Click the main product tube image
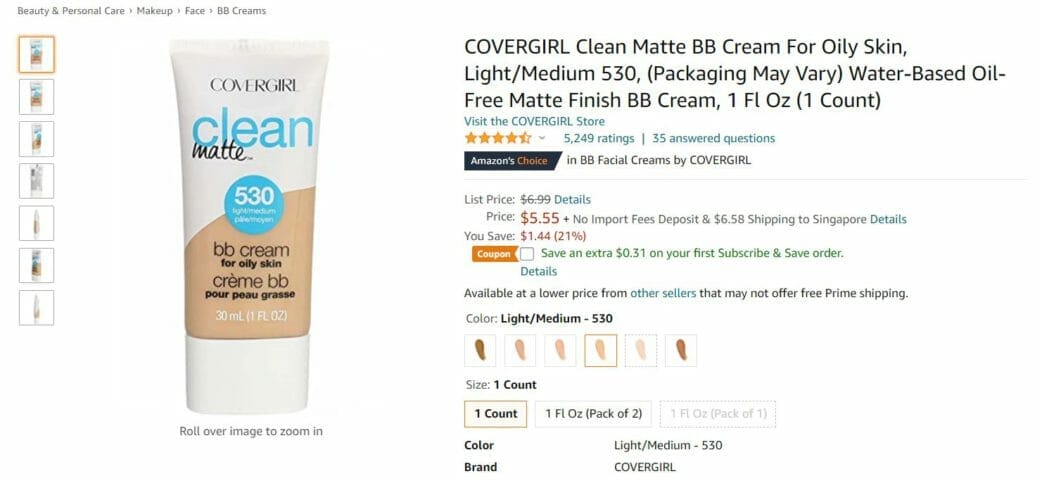 (x=249, y=226)
